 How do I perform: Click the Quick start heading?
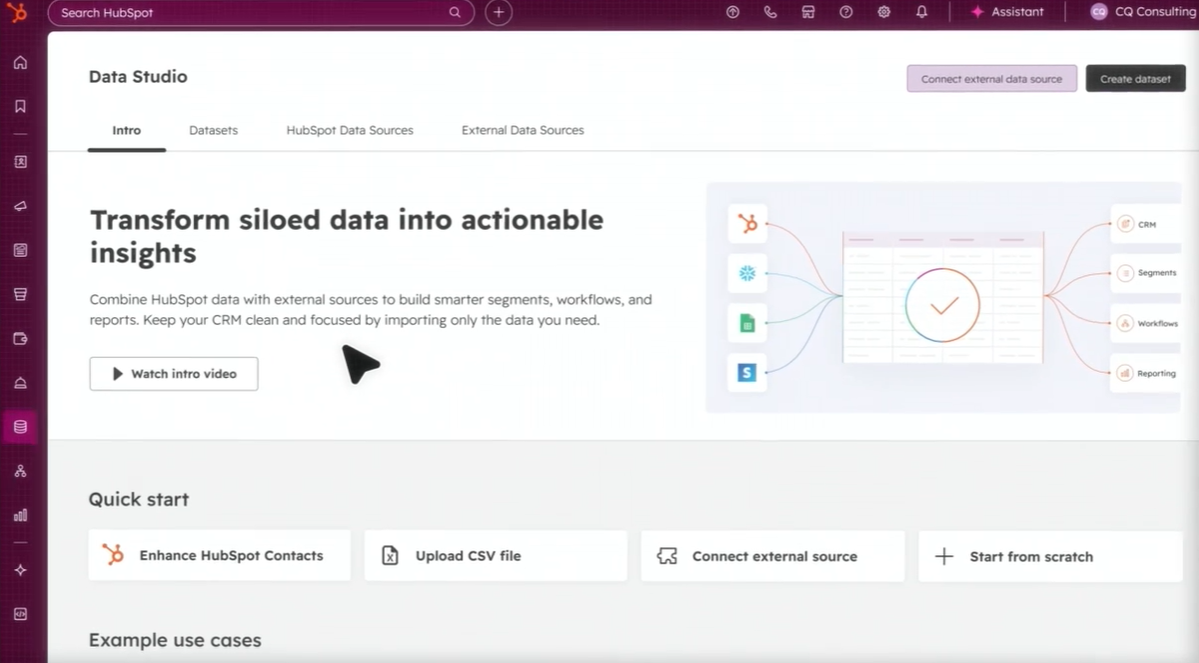pos(138,499)
